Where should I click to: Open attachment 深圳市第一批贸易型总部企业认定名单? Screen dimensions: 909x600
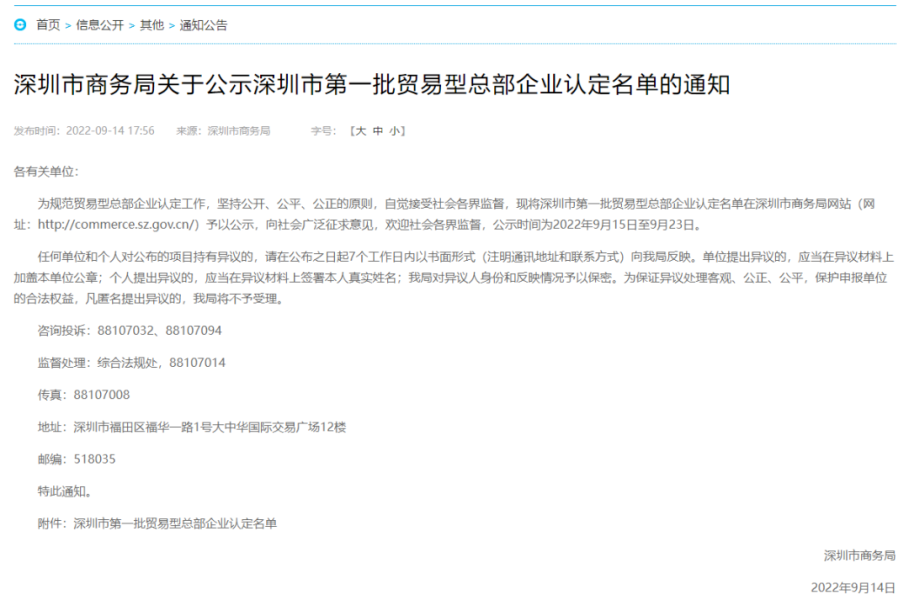[x=175, y=523]
